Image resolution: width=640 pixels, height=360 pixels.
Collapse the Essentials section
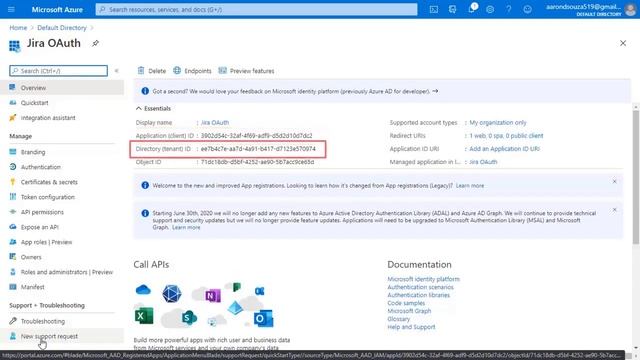coord(153,108)
